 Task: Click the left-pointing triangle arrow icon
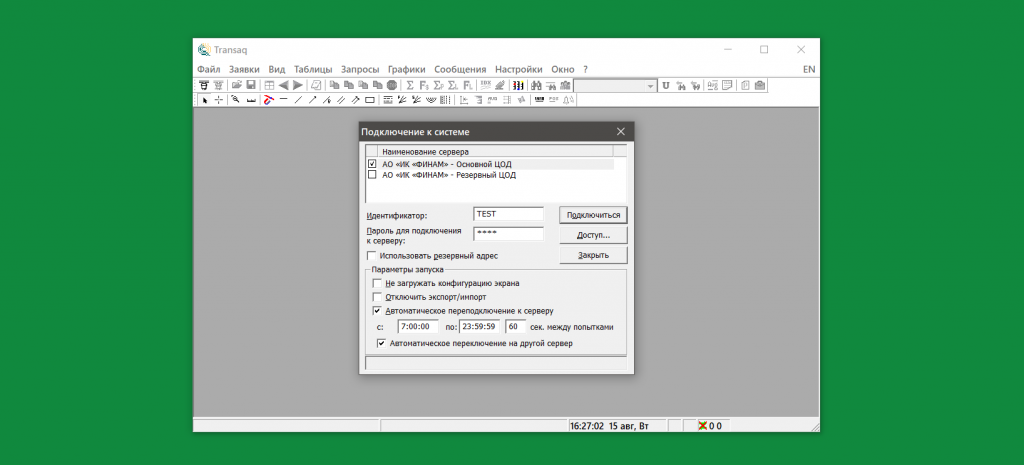pos(283,86)
